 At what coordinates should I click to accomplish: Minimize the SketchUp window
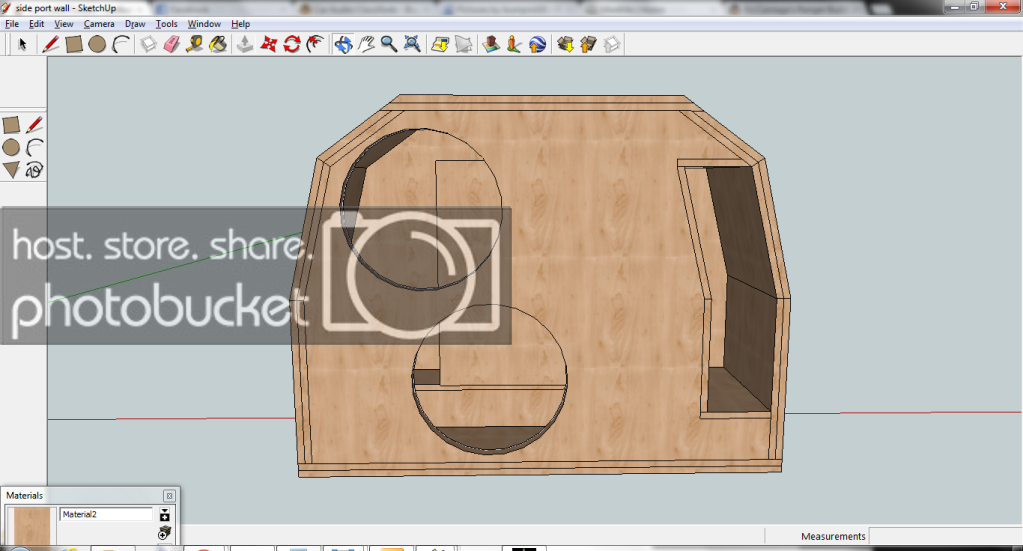(x=954, y=7)
